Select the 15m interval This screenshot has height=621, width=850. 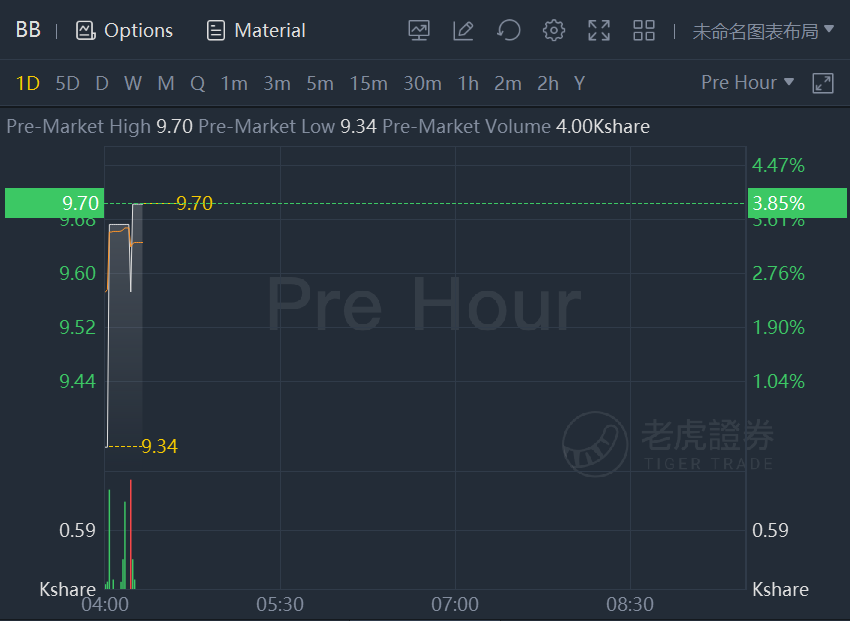click(369, 83)
